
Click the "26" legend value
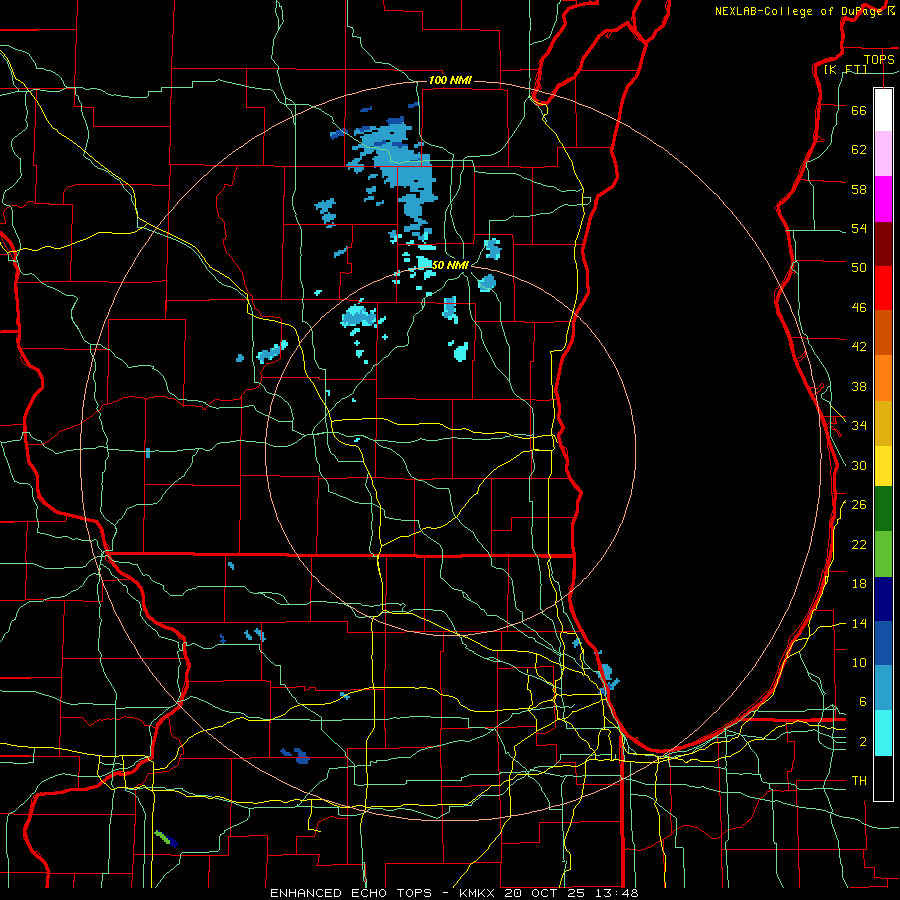(x=859, y=505)
